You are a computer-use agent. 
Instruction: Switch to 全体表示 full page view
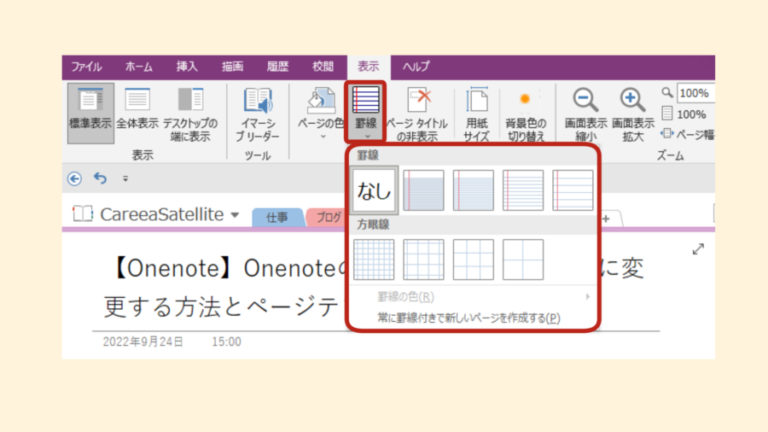pos(137,110)
